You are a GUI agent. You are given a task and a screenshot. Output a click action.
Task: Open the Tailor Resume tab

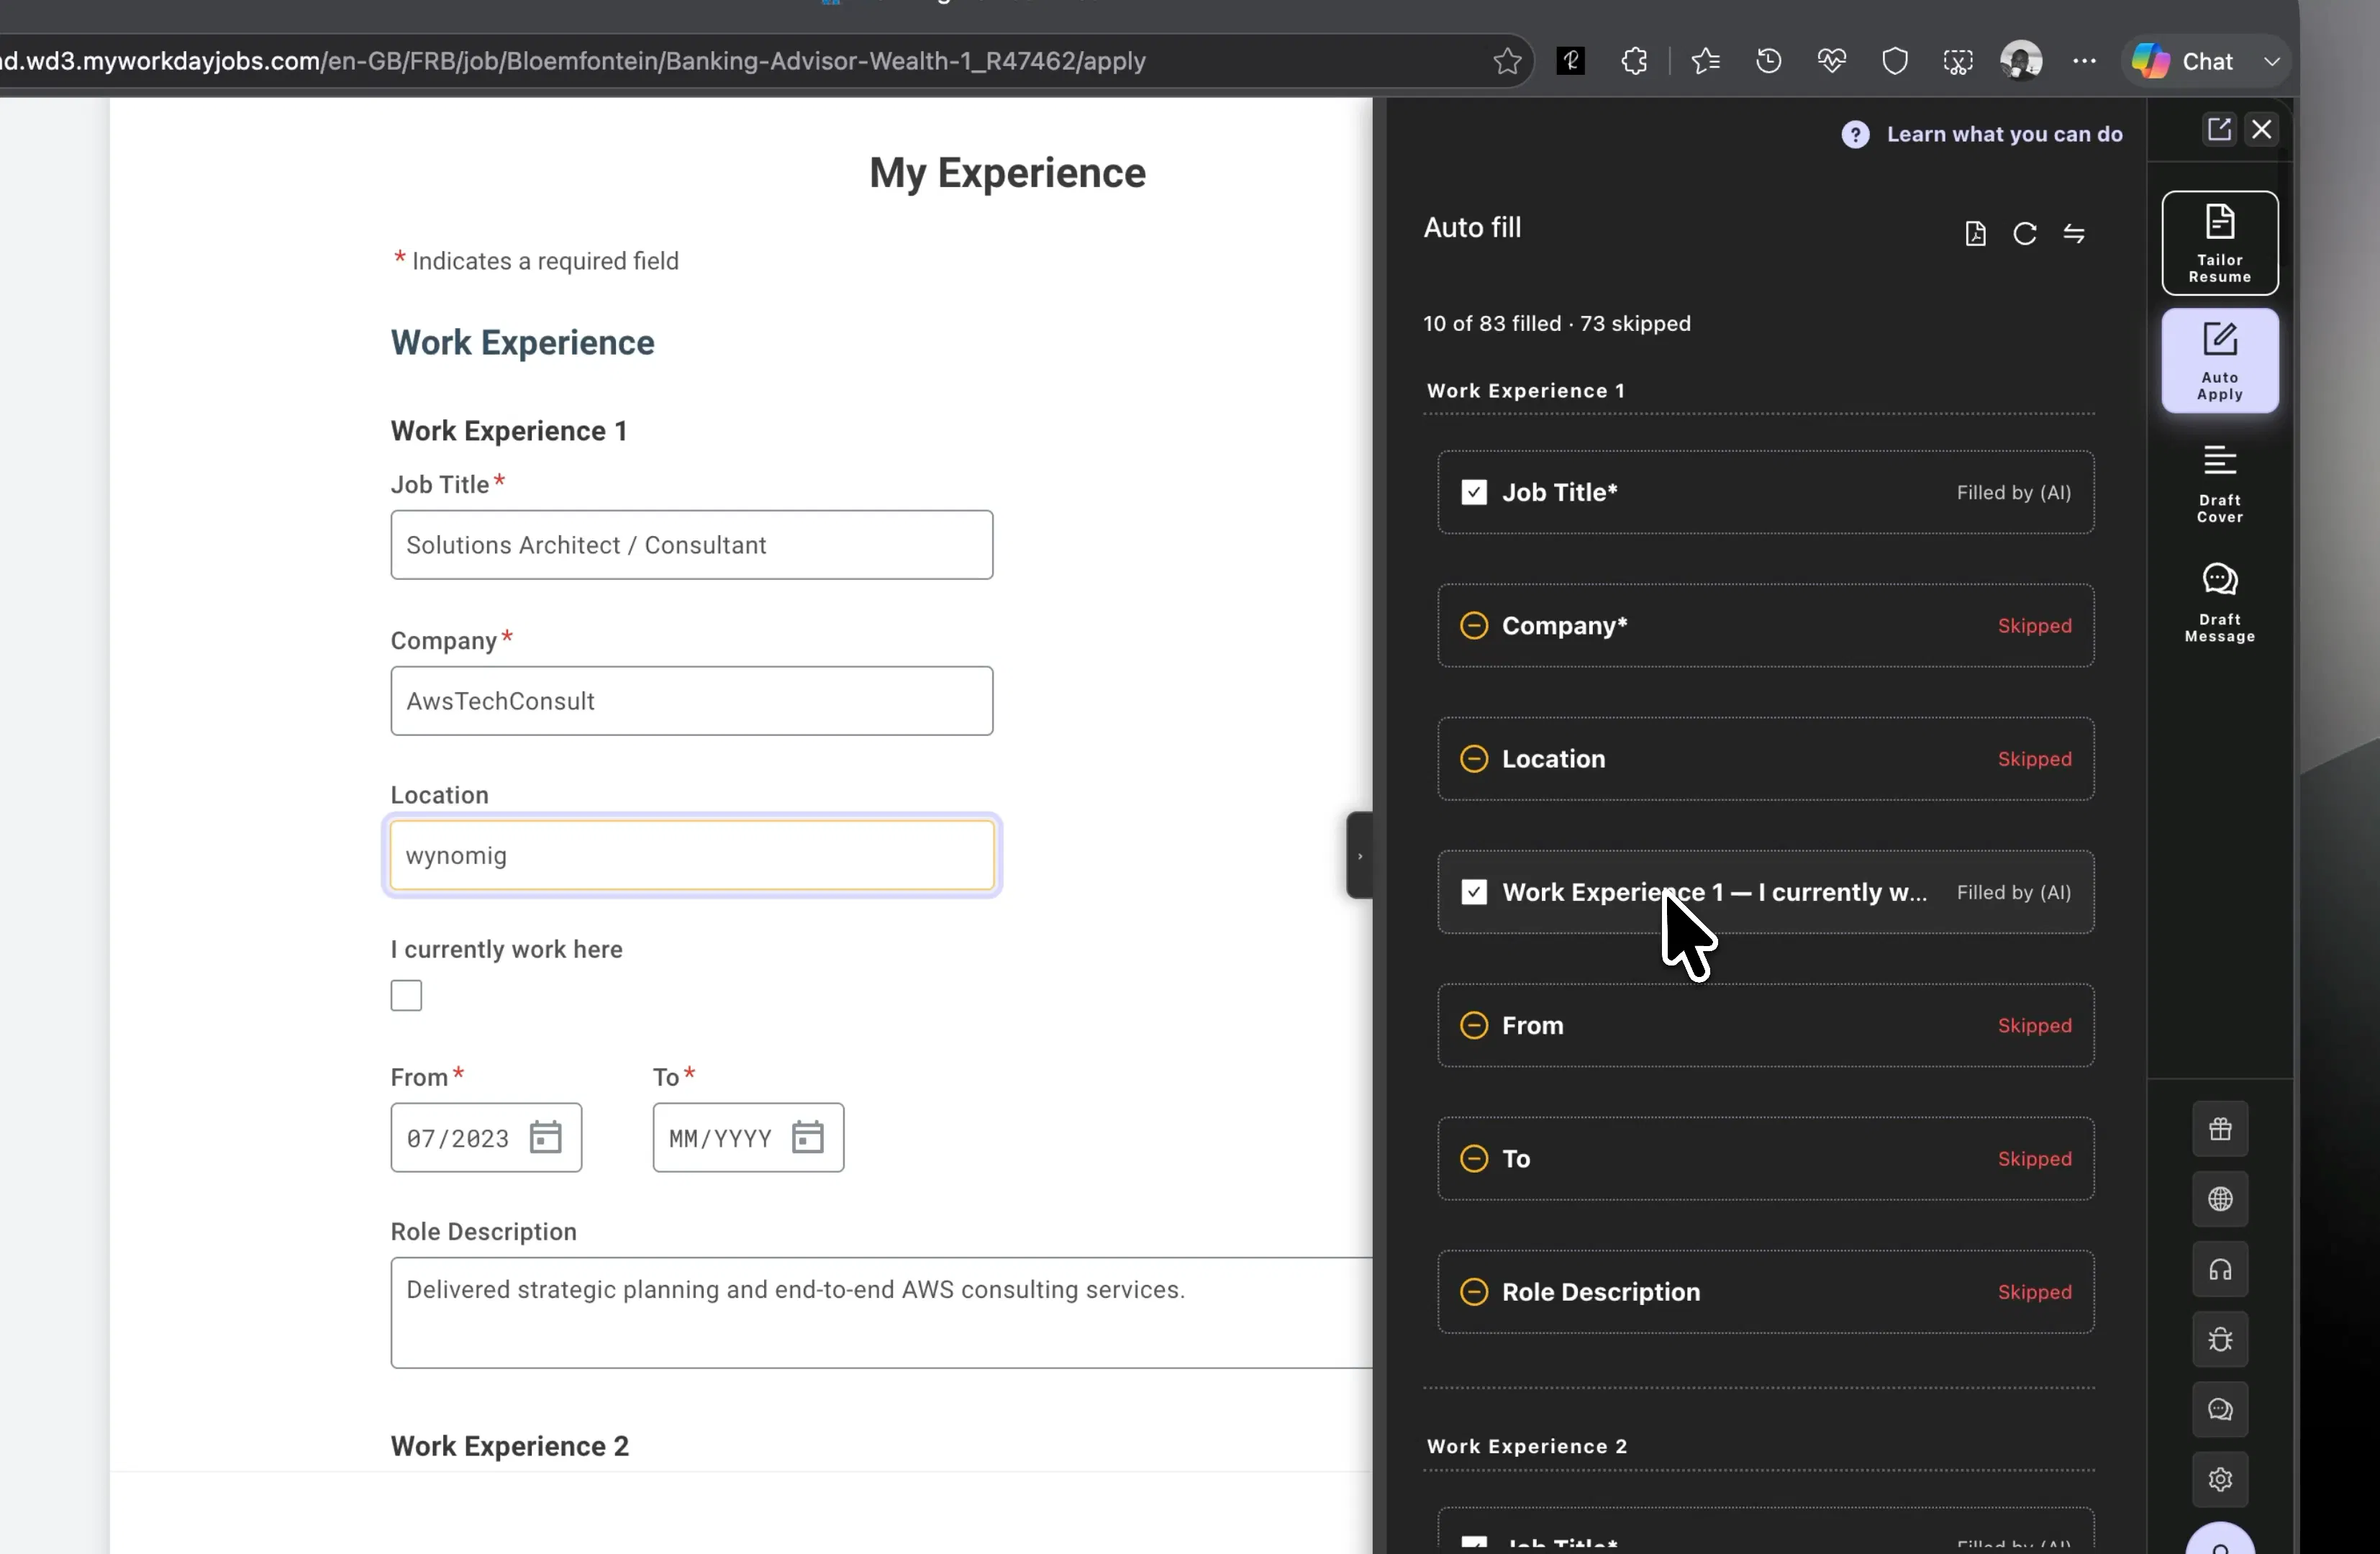coord(2219,243)
